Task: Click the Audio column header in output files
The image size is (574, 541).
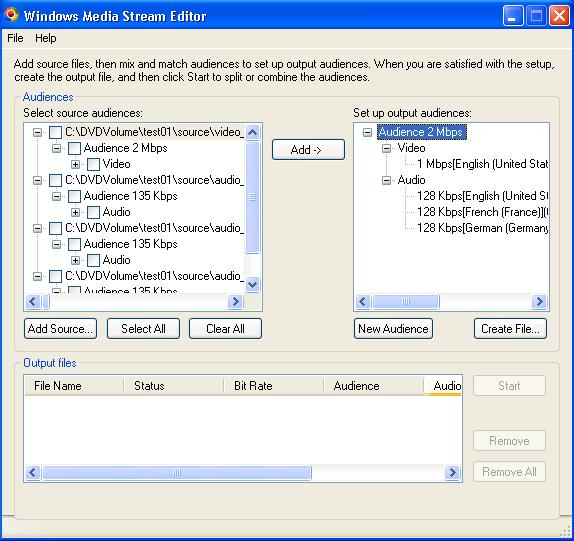Action: (443, 386)
